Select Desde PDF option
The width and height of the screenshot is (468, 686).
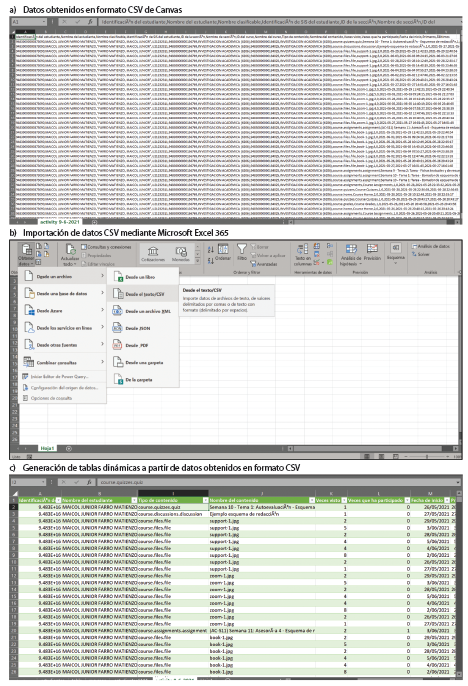point(143,345)
